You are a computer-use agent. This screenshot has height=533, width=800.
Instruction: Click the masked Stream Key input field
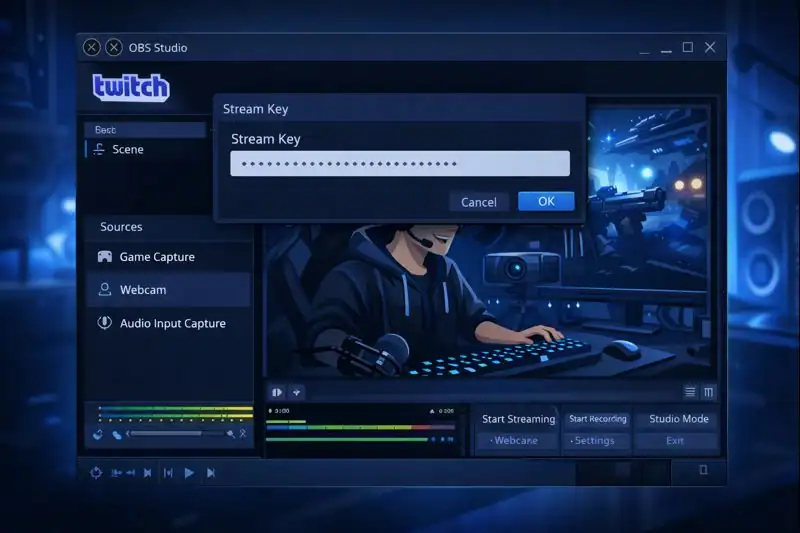point(400,163)
